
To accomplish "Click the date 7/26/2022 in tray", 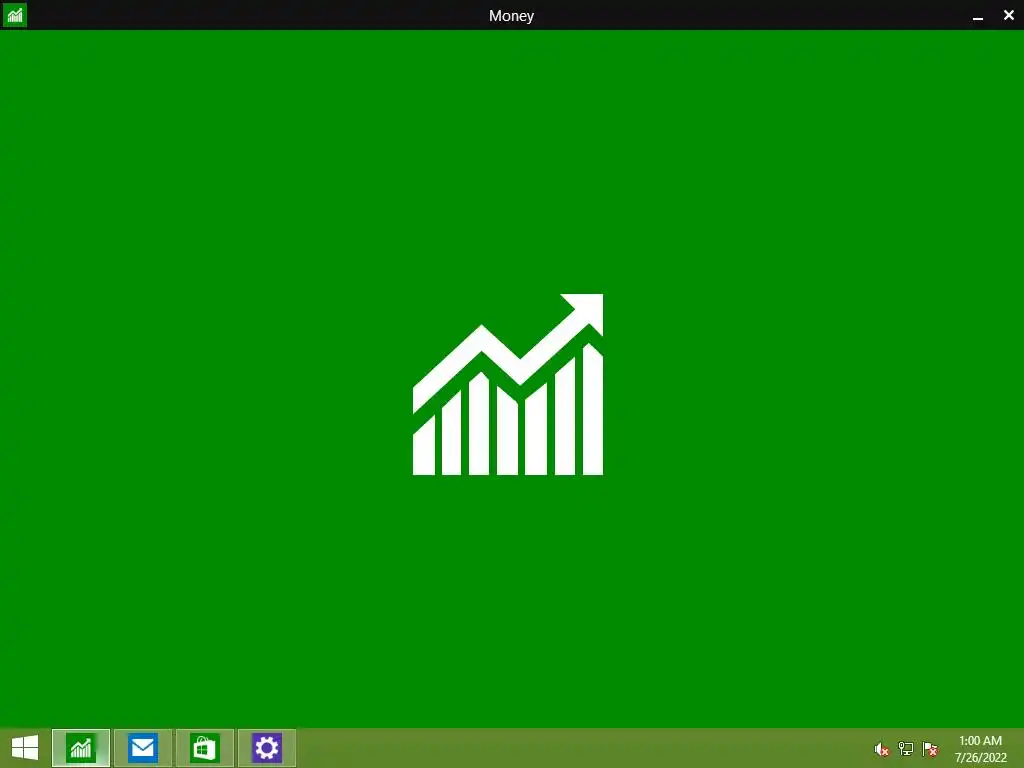I will pos(981,758).
